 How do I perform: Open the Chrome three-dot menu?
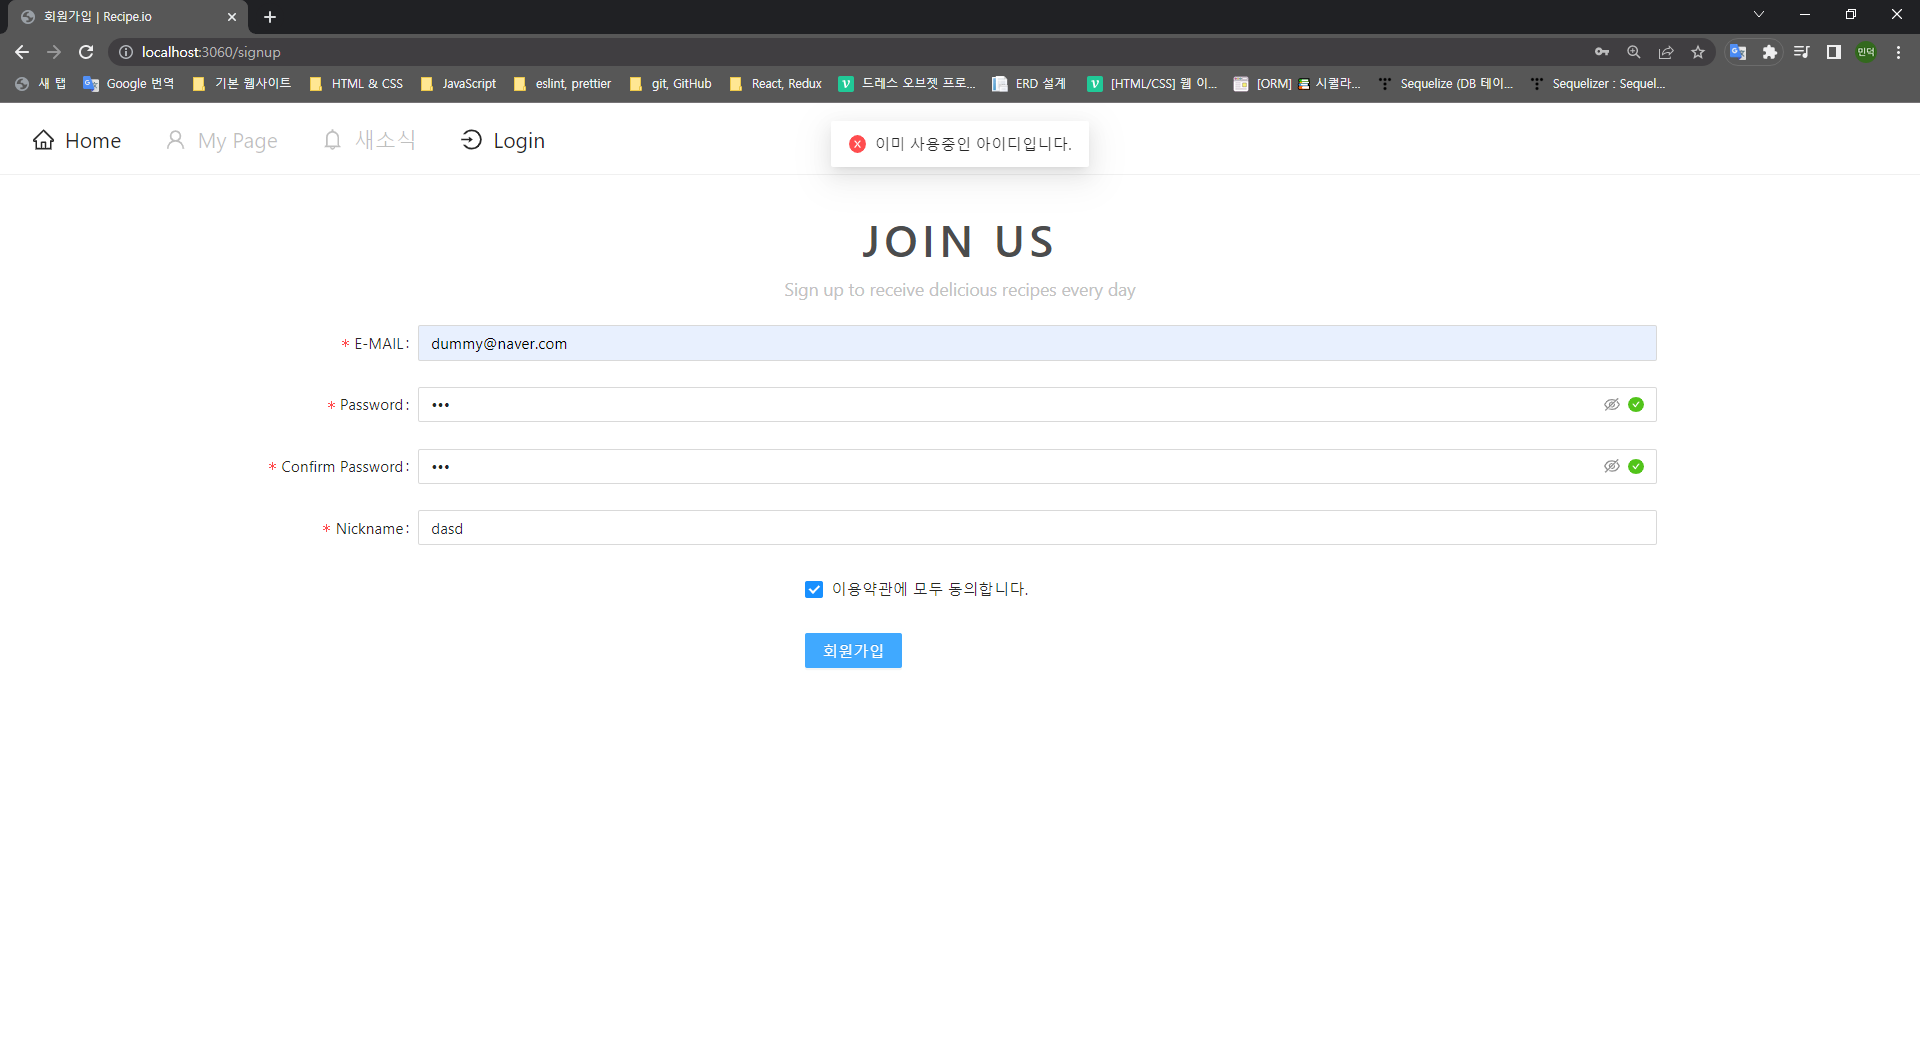click(x=1897, y=52)
